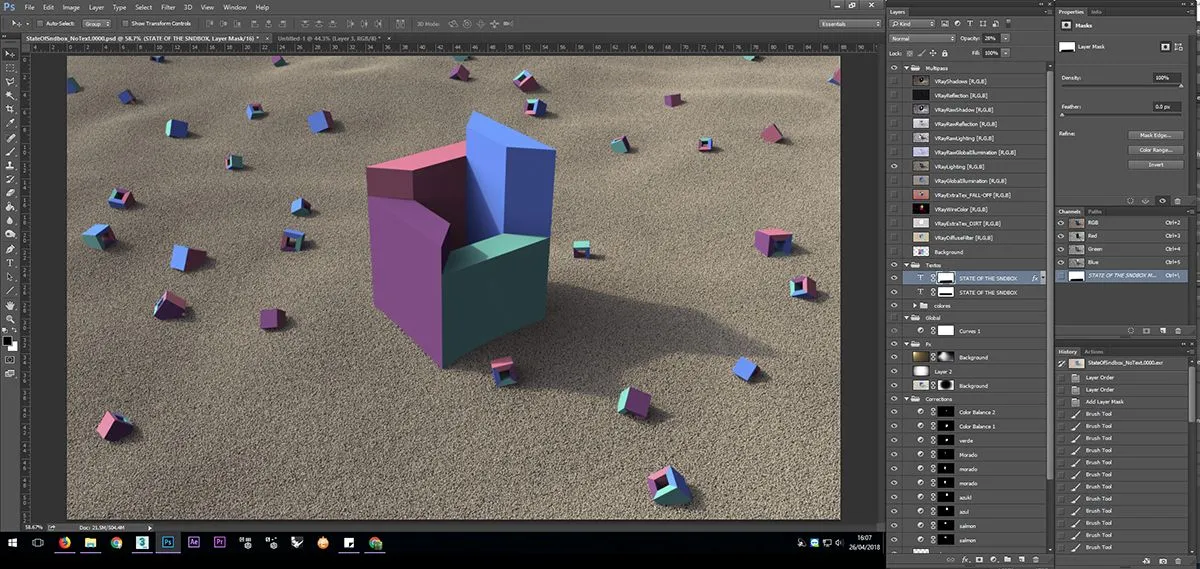Open After Effects from the Windows taskbar
Image resolution: width=1200 pixels, height=569 pixels.
(195, 542)
